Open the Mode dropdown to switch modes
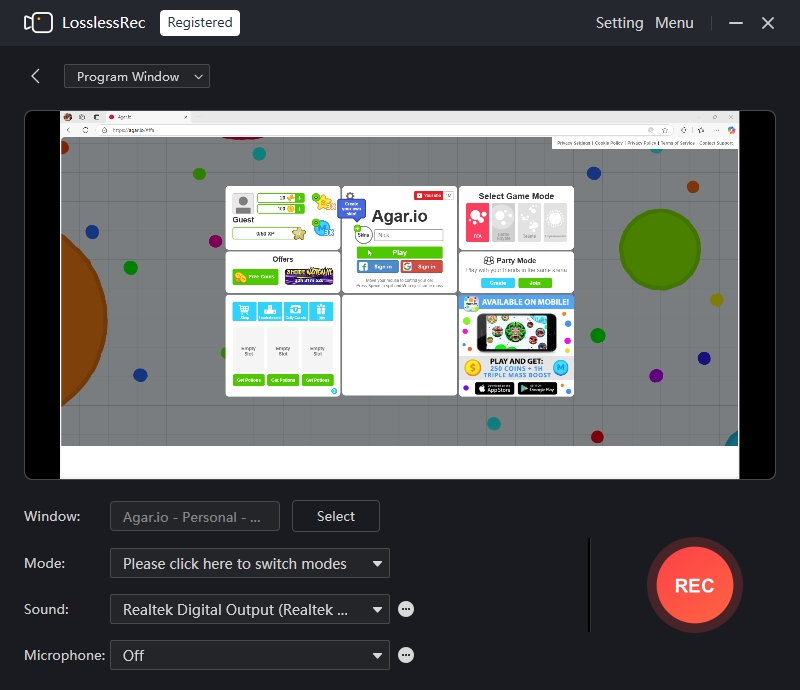 (x=249, y=563)
